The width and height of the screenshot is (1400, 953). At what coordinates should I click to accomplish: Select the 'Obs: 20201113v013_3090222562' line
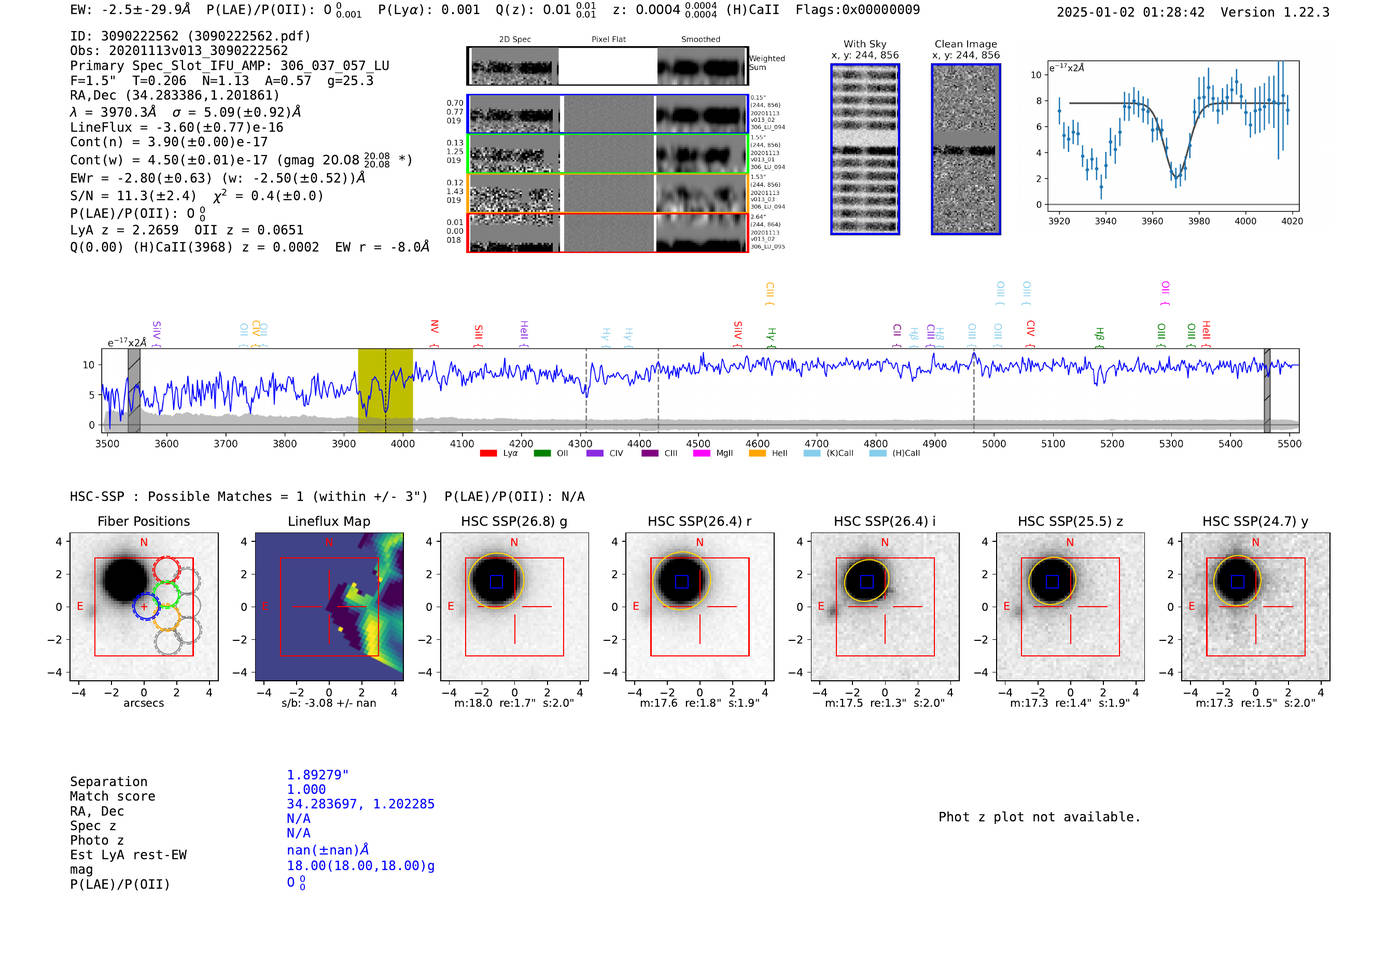coord(179,51)
